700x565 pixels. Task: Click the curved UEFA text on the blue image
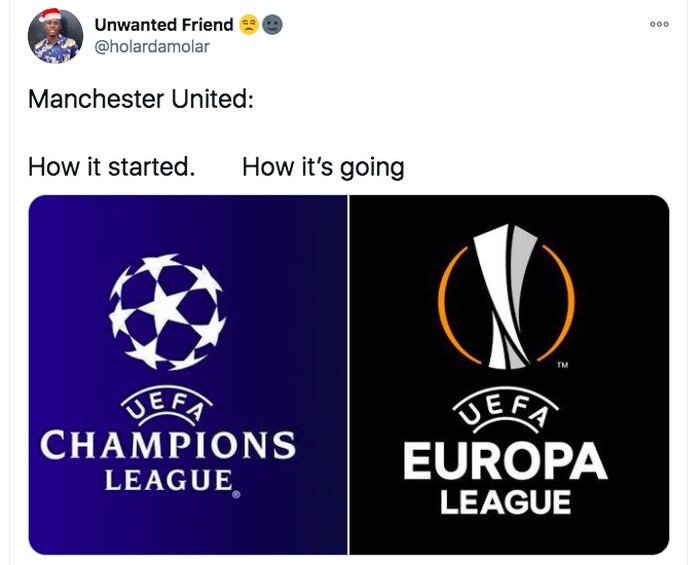point(167,407)
